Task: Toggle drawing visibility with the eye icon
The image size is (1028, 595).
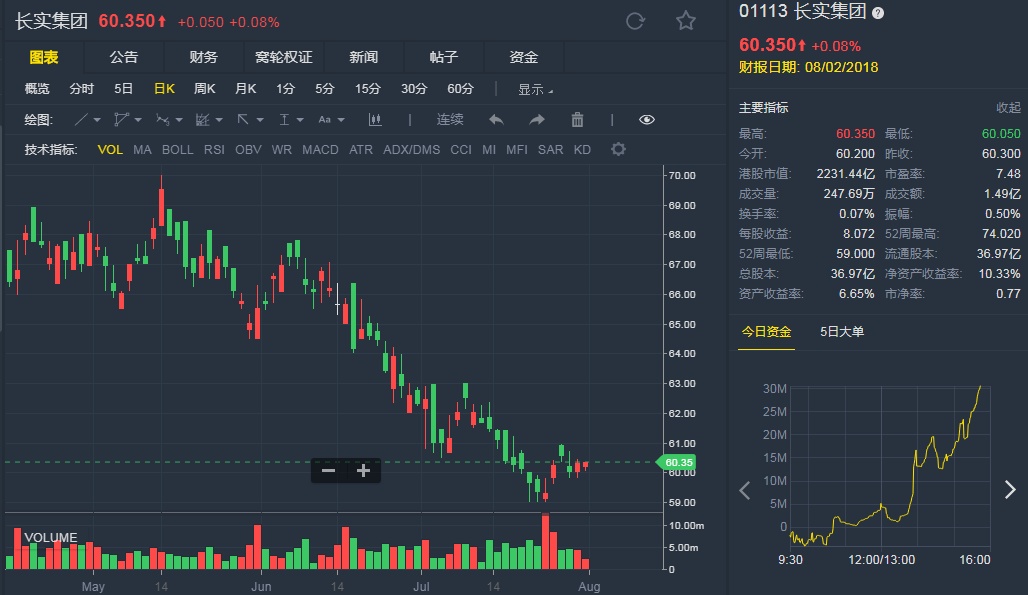Action: 647,120
